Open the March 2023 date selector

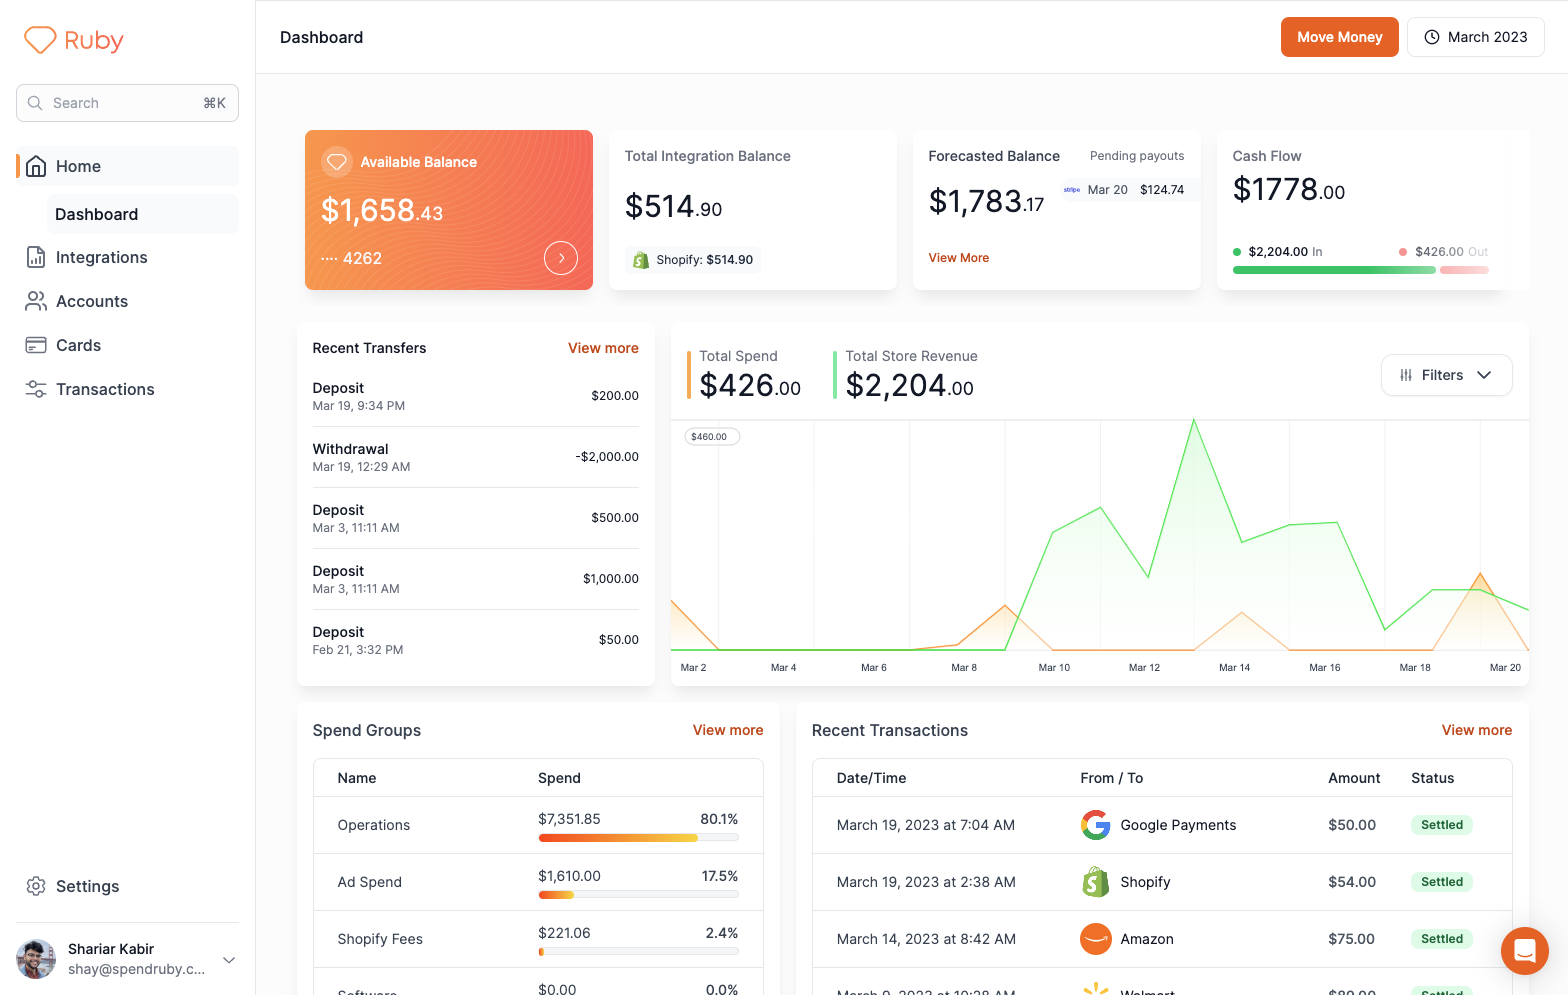(x=1475, y=37)
